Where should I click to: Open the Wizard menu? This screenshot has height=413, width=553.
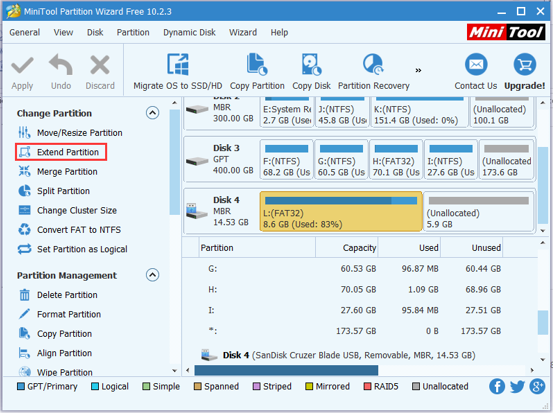(243, 32)
